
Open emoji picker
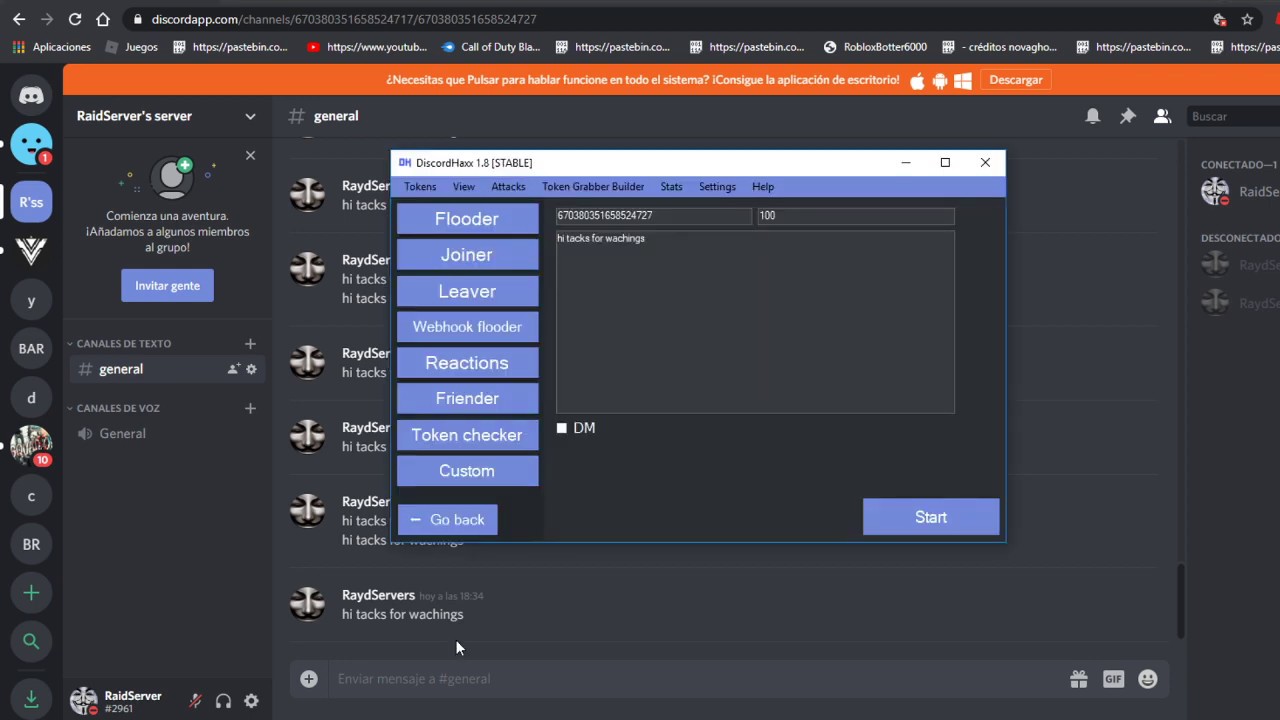coord(1148,679)
